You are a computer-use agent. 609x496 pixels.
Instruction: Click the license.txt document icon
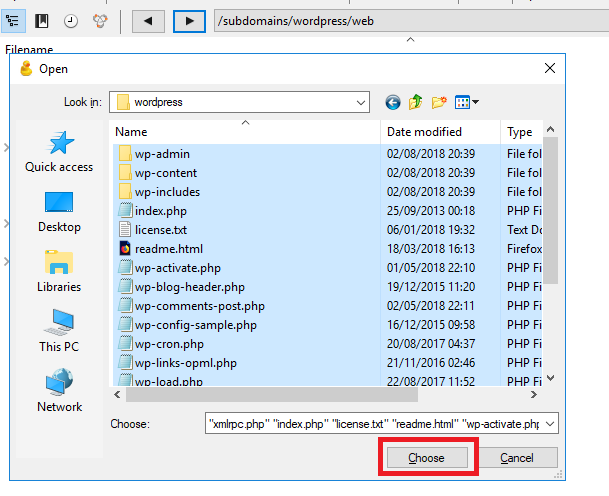pos(125,230)
